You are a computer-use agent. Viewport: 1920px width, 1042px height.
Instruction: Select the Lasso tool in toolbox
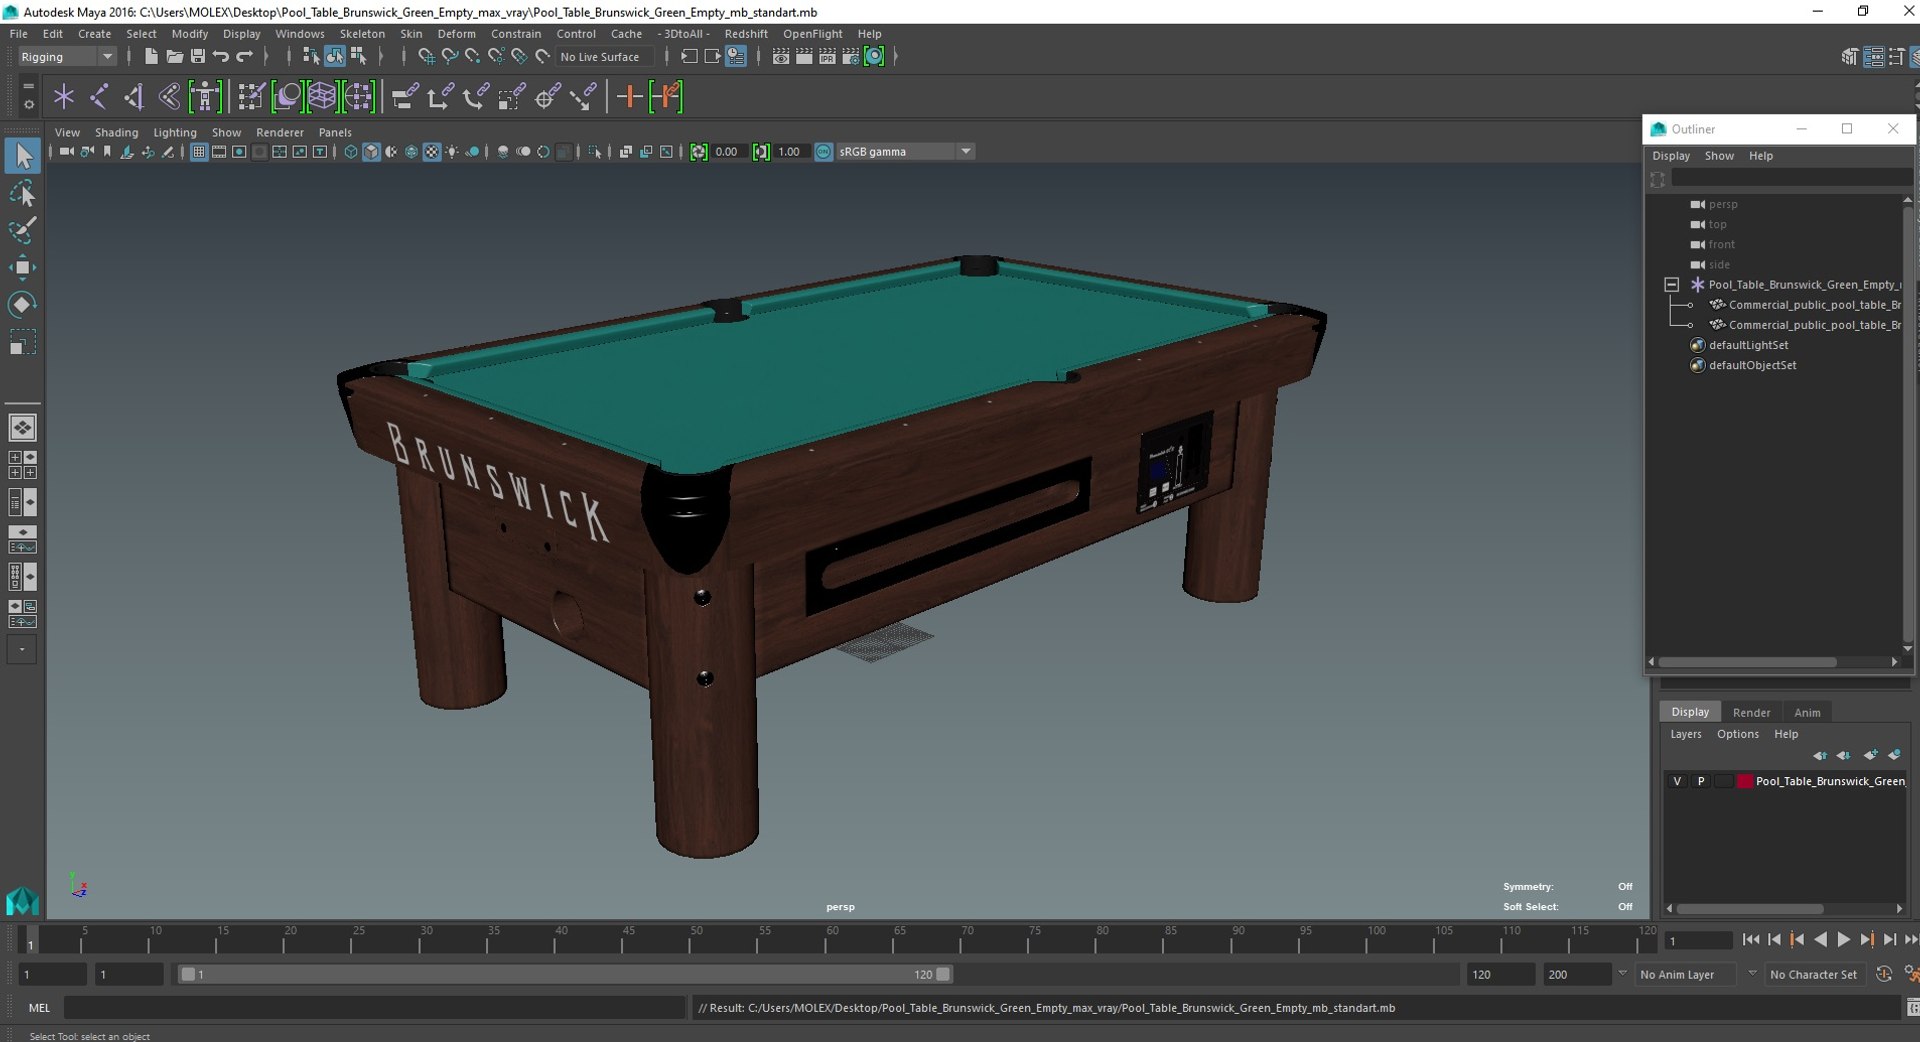22,193
